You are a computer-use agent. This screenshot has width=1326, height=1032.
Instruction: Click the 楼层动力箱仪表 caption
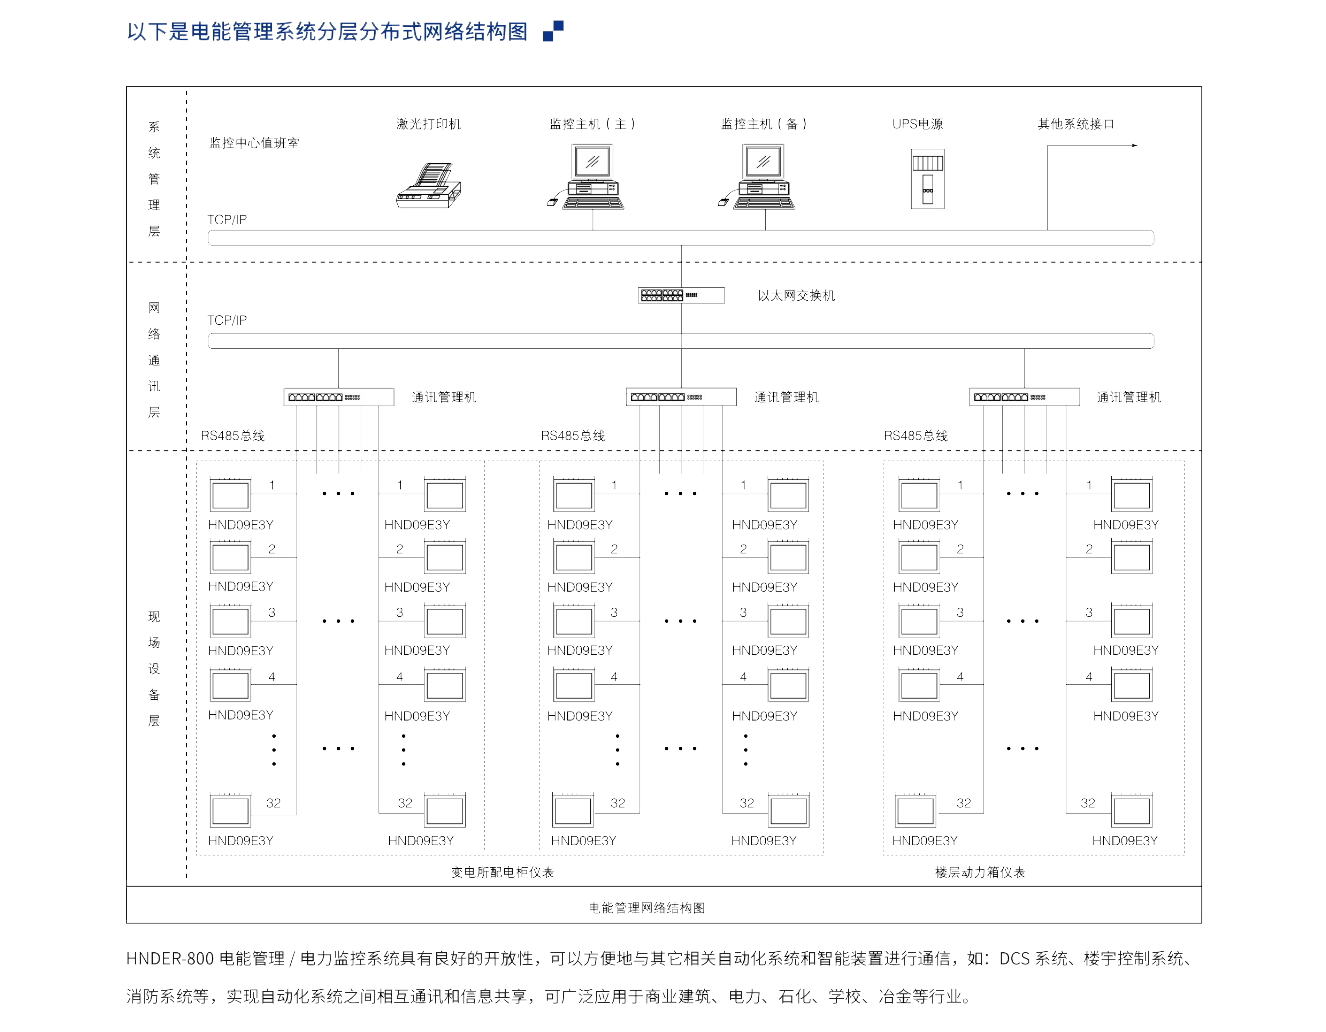980,872
